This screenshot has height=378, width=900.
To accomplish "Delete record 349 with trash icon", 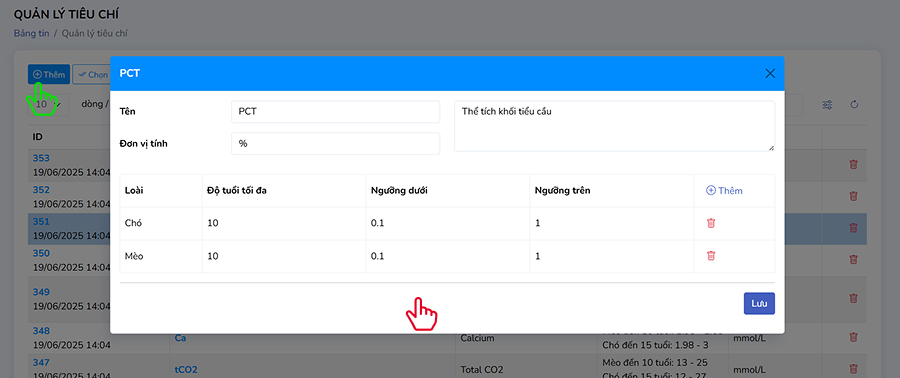I will pos(854,298).
